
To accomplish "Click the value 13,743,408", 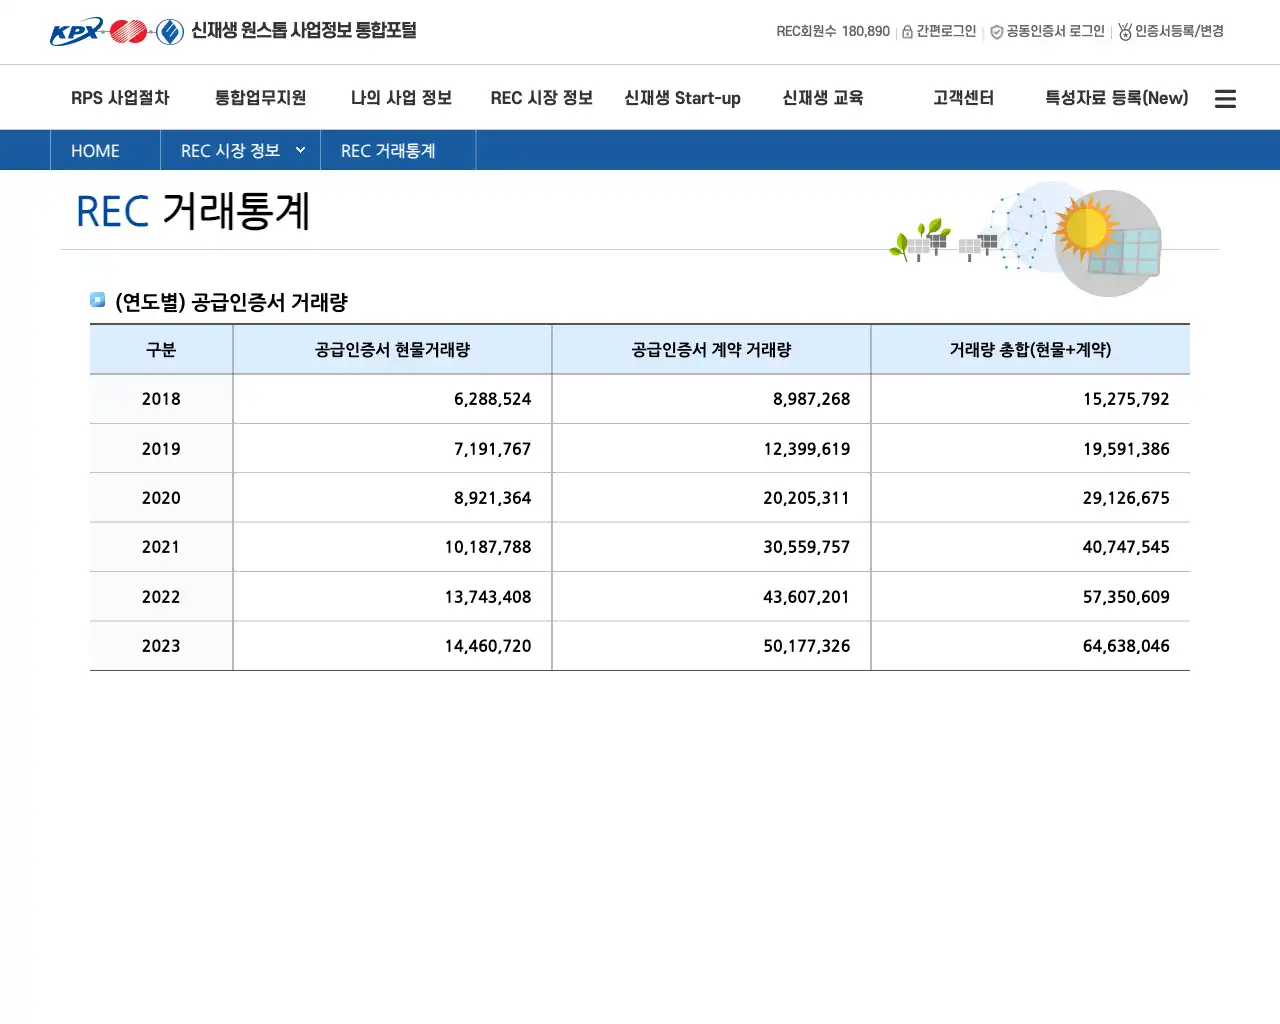I will pyautogui.click(x=488, y=597).
